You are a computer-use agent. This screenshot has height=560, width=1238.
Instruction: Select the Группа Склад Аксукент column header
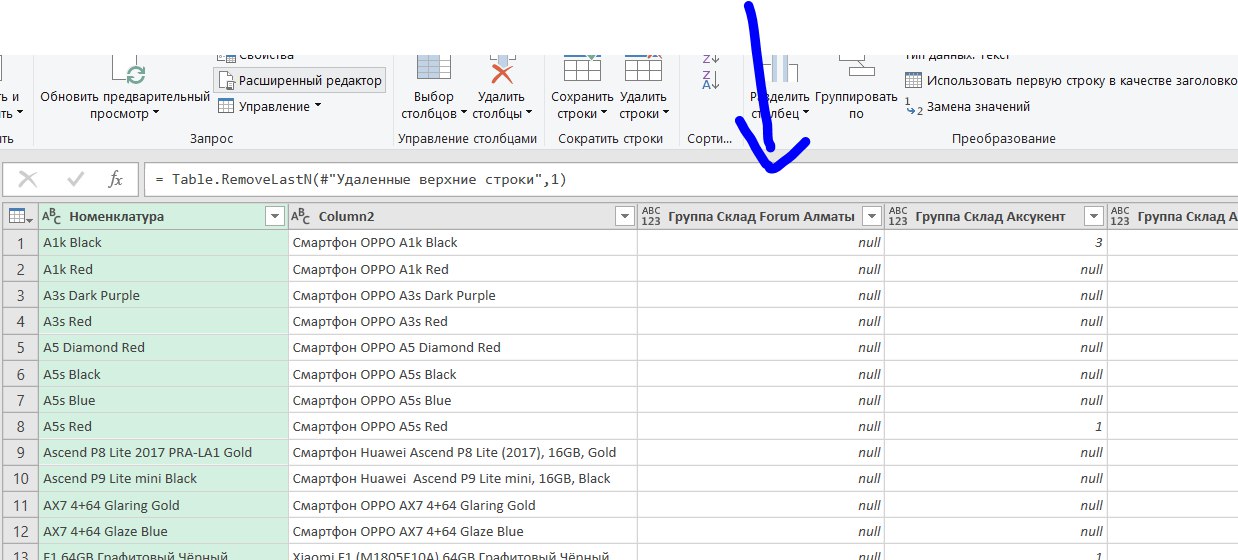tap(996, 216)
